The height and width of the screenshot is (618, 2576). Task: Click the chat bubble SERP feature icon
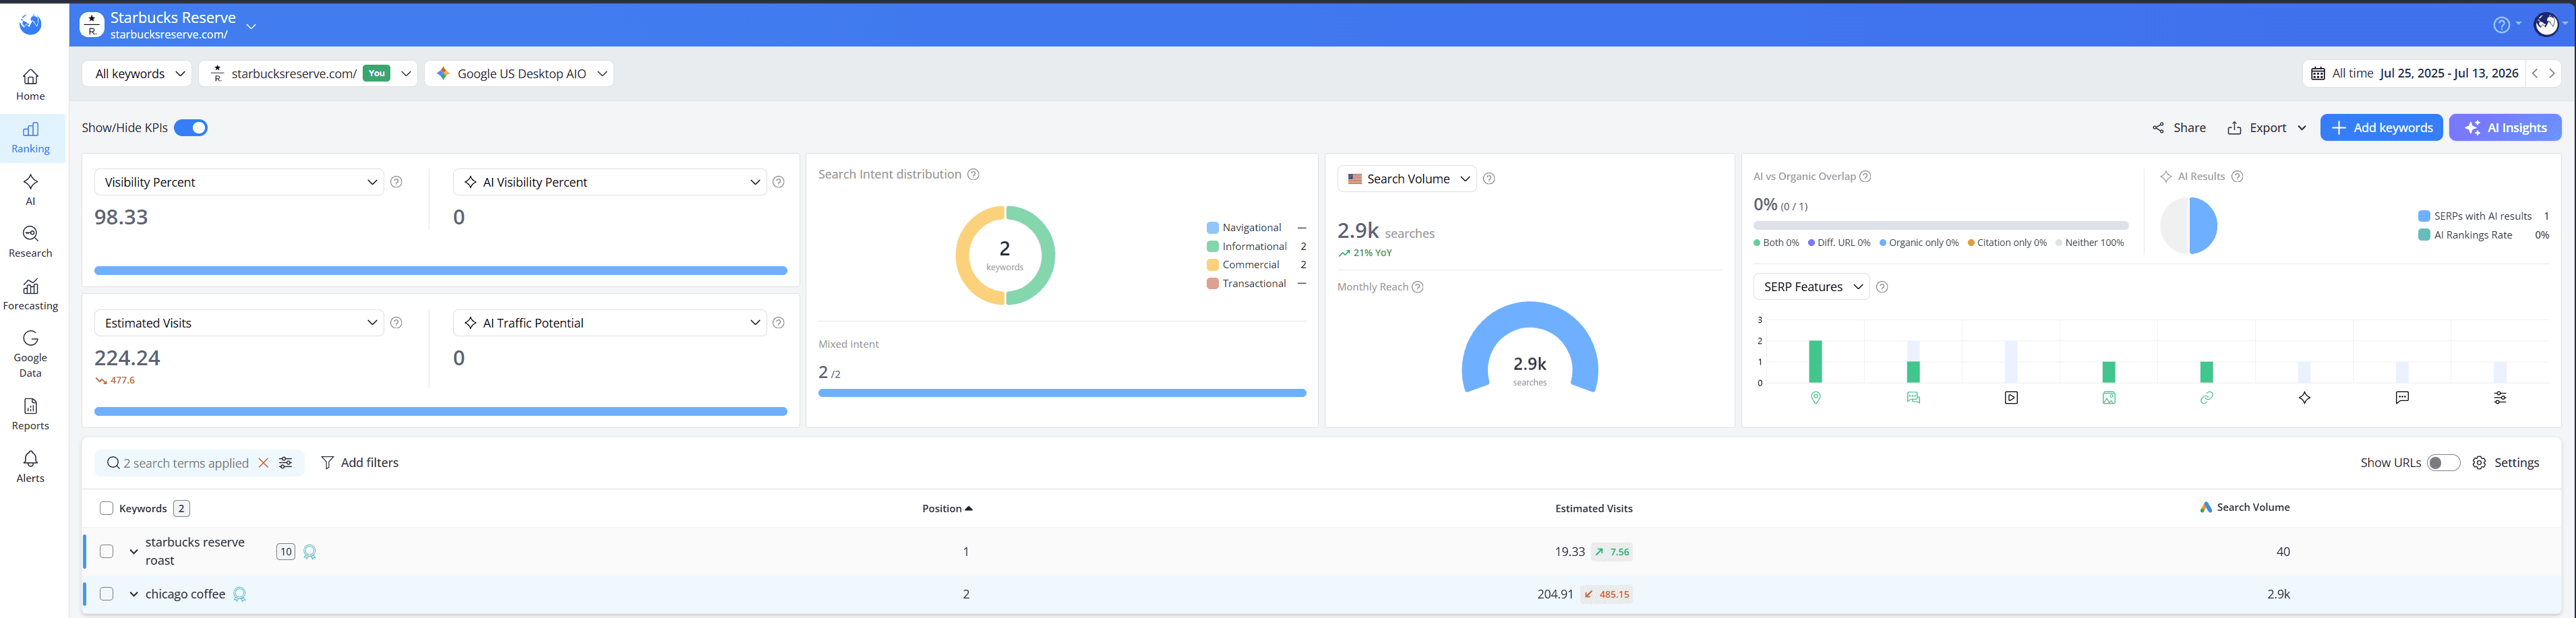[x=2402, y=398]
